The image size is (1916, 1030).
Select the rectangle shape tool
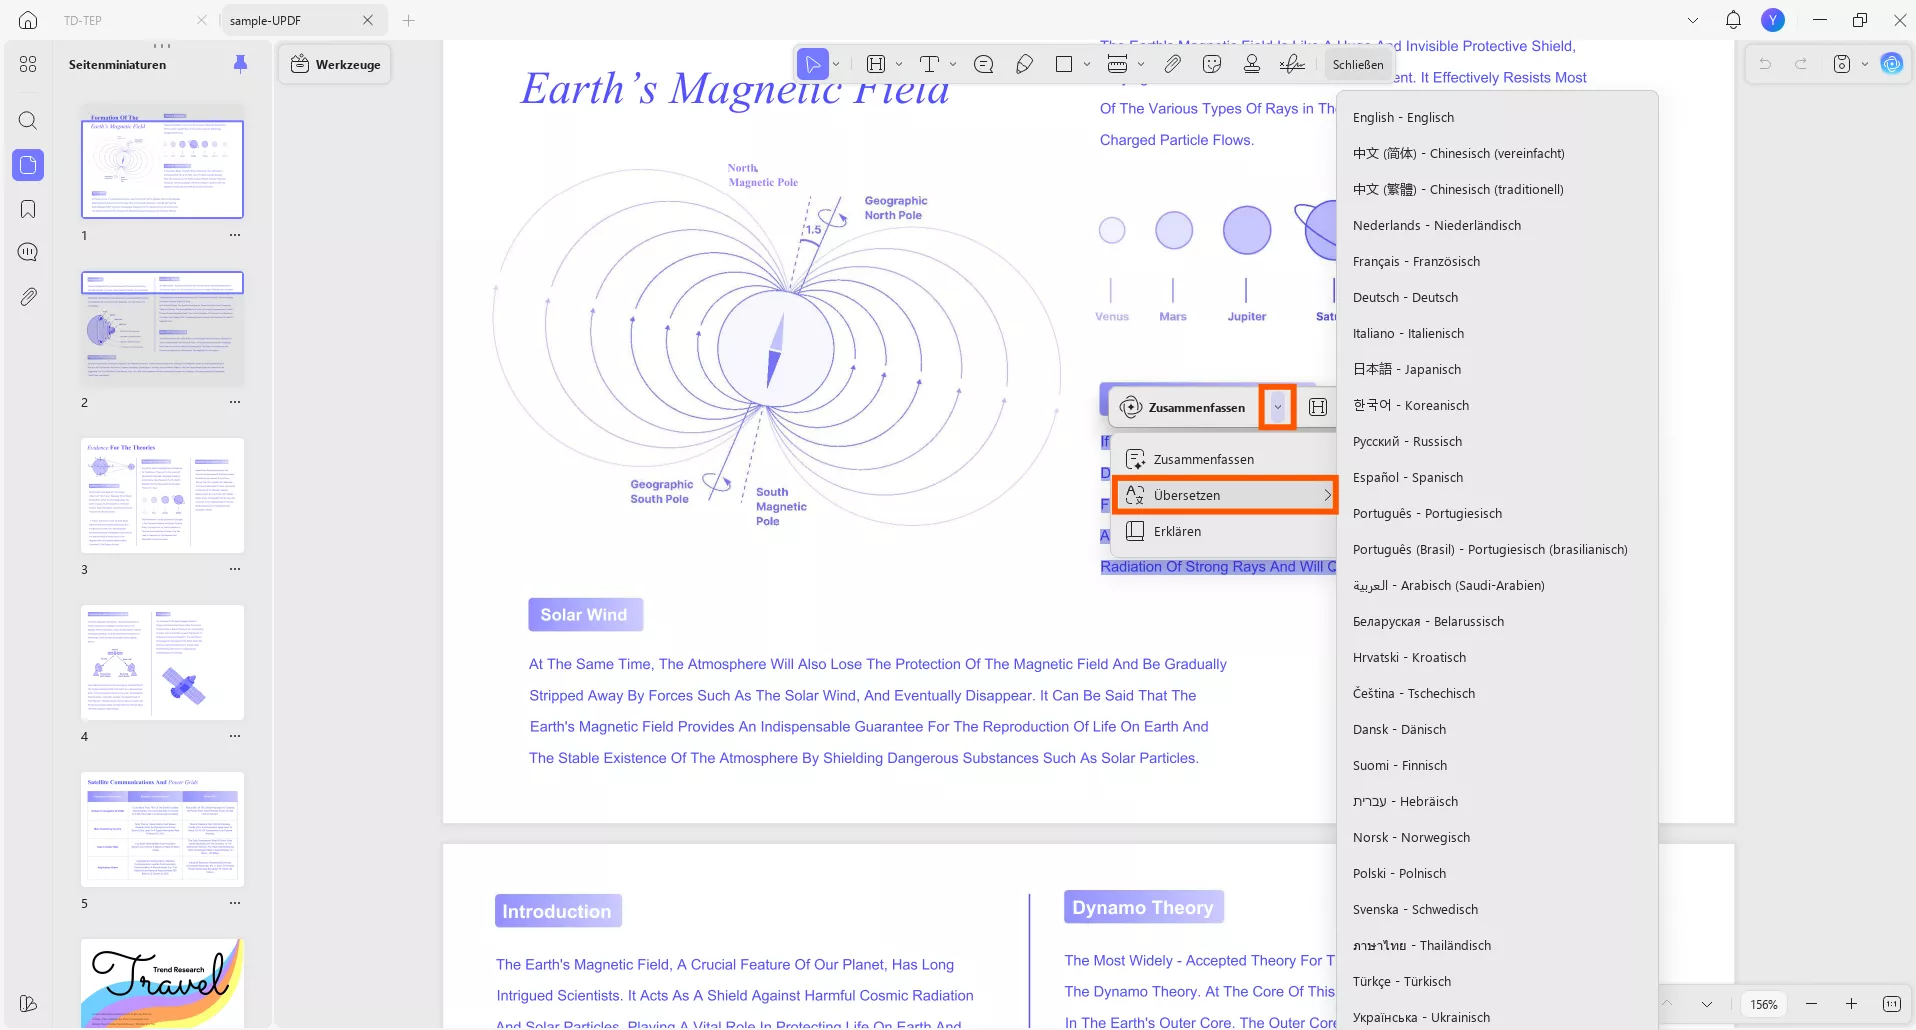(x=1064, y=64)
